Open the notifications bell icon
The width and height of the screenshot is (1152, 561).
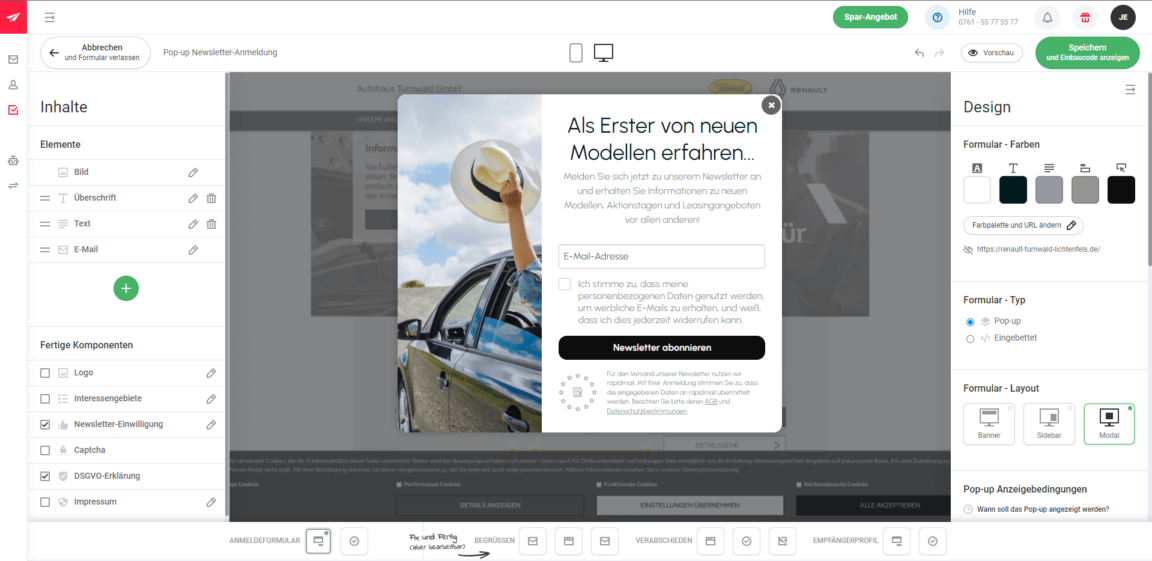(1047, 18)
